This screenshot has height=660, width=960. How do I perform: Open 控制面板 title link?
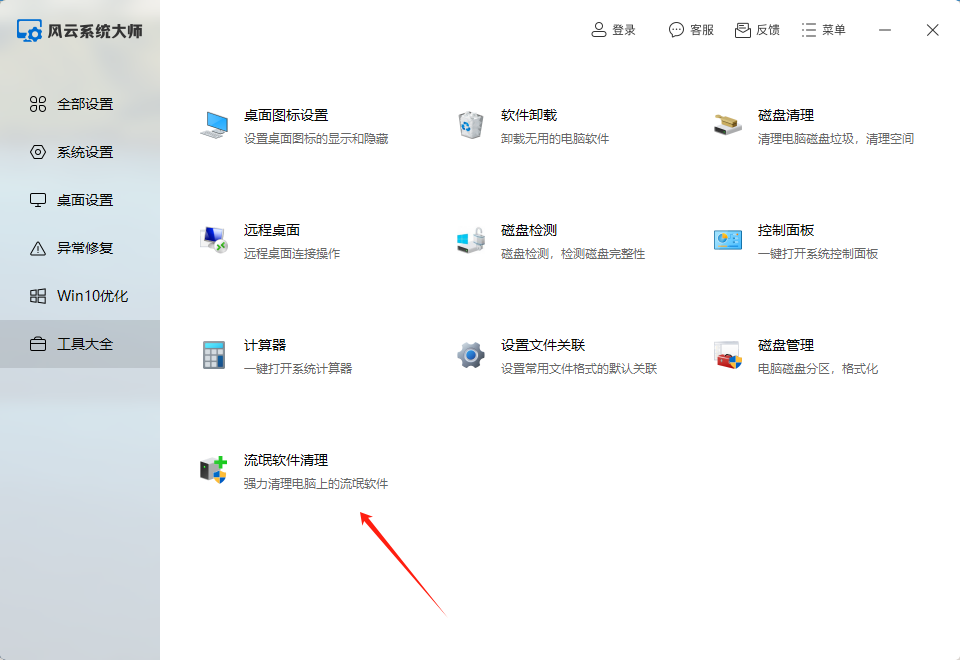786,230
